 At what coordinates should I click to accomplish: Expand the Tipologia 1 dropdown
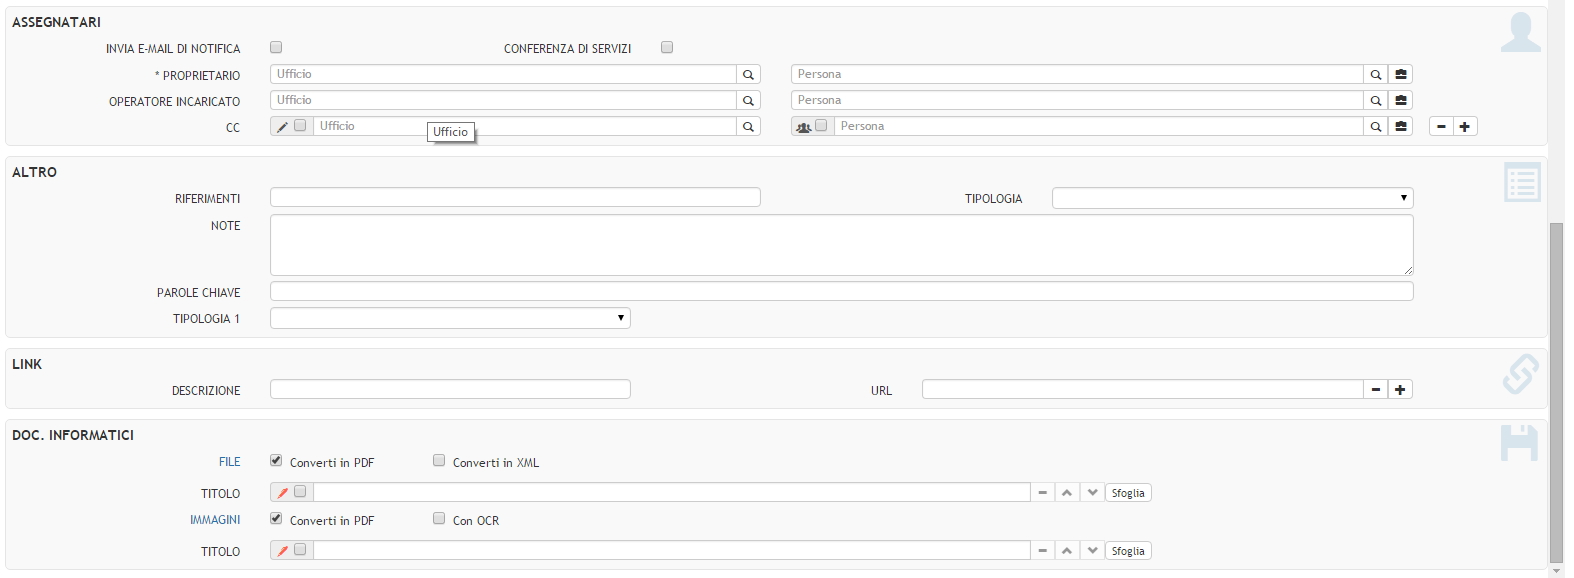coord(450,318)
